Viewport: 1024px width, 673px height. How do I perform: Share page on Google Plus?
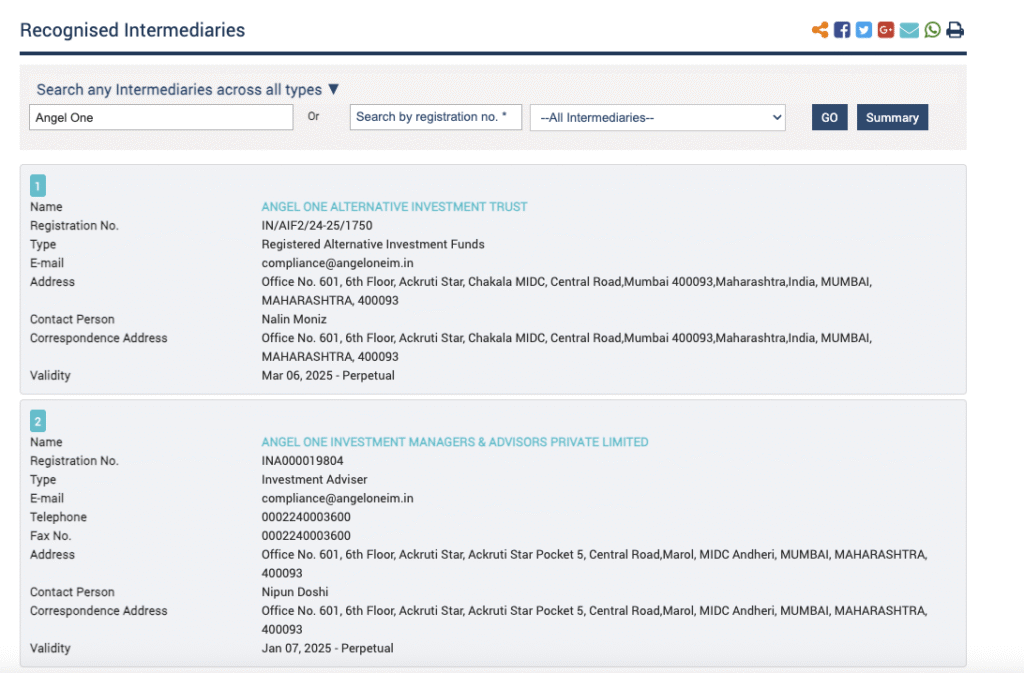click(886, 30)
